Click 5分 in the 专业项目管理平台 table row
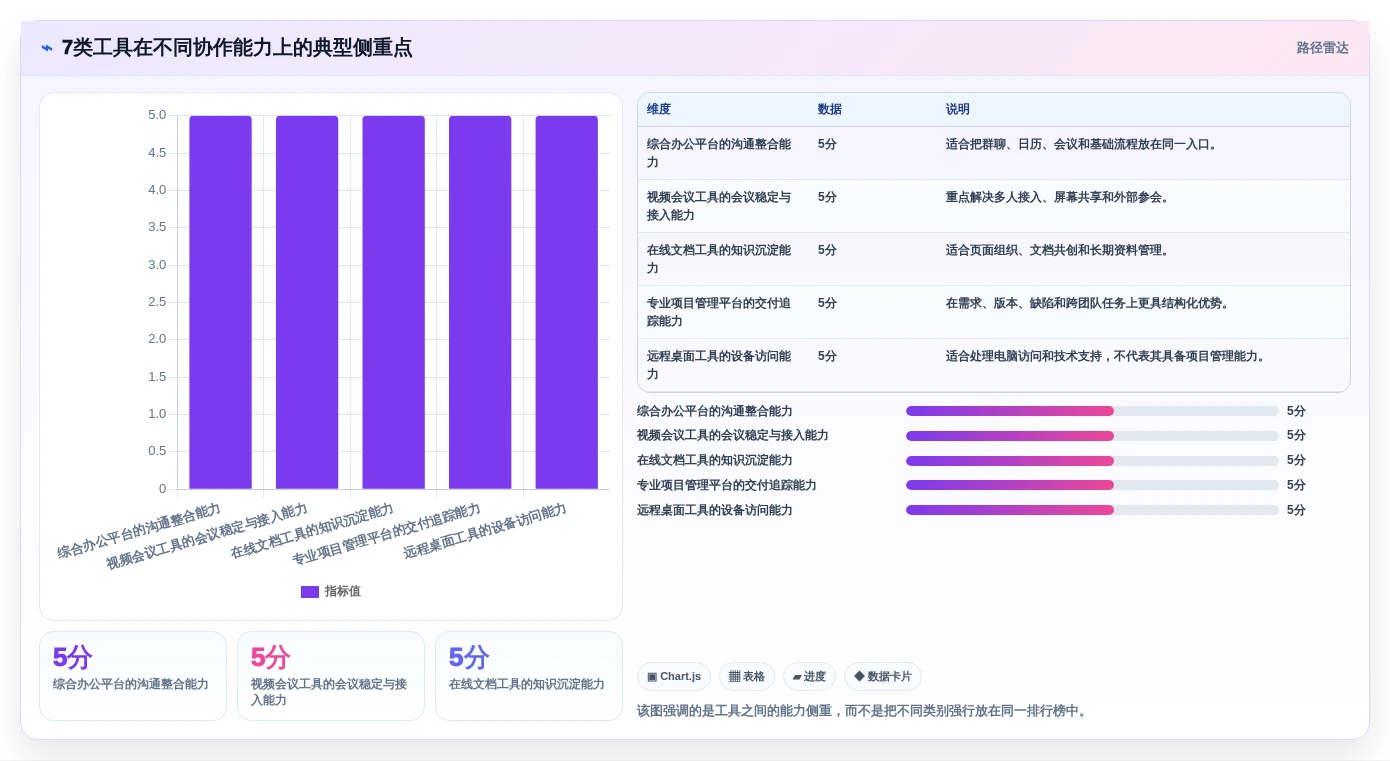Viewport: 1390px width, 761px height. pyautogui.click(x=827, y=303)
